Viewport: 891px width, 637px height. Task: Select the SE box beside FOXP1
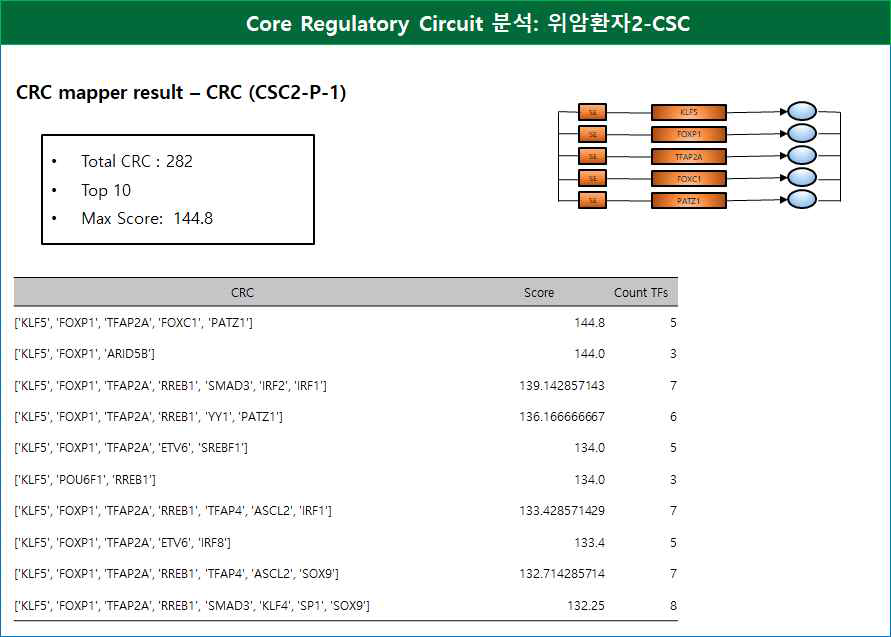[592, 134]
